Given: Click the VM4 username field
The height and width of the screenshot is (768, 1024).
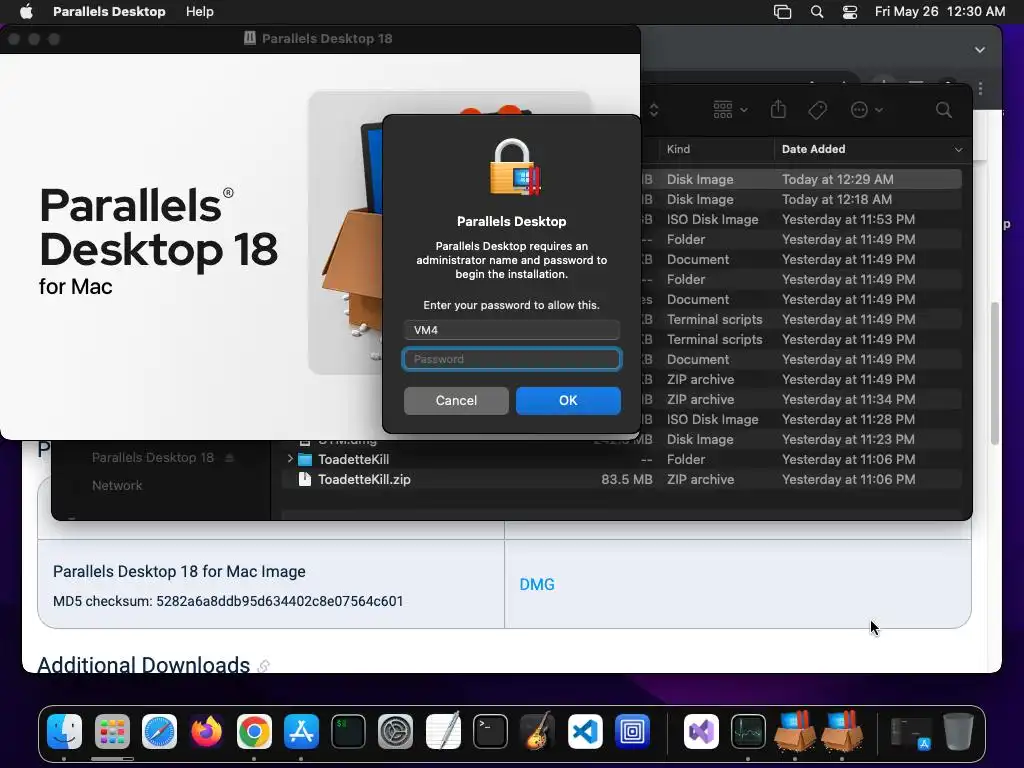Looking at the screenshot, I should tap(511, 330).
